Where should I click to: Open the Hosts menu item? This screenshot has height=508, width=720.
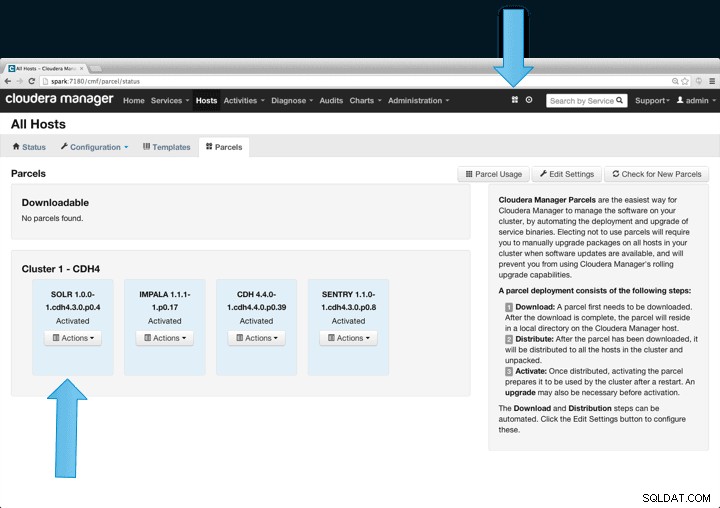pos(206,101)
